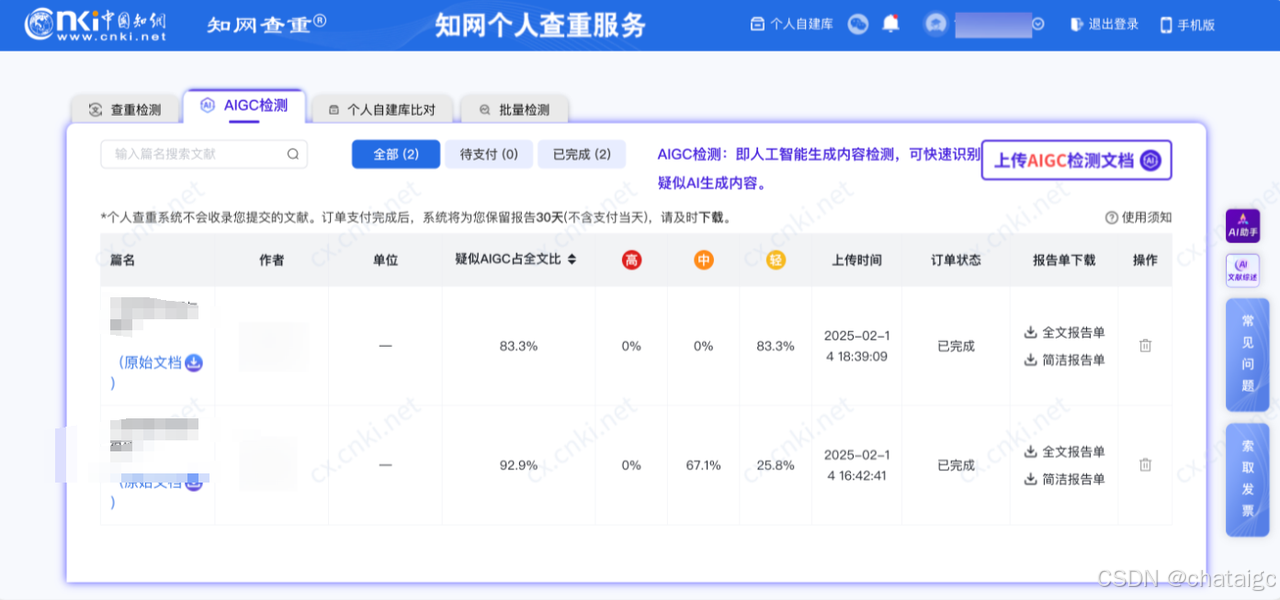Download 原始文档 for the 83.3% row
This screenshot has width=1280, height=600.
click(194, 362)
